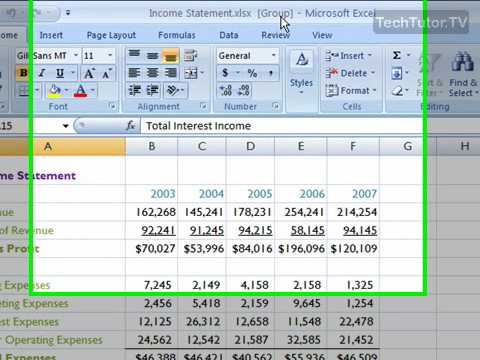This screenshot has height=360, width=480.
Task: Switch to the Insert ribbon tab
Action: coord(51,35)
